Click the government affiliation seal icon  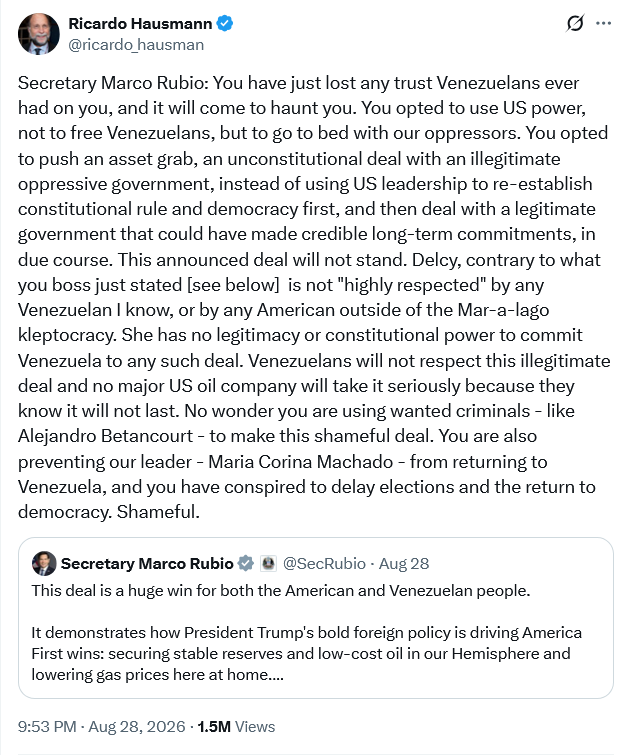tap(268, 563)
